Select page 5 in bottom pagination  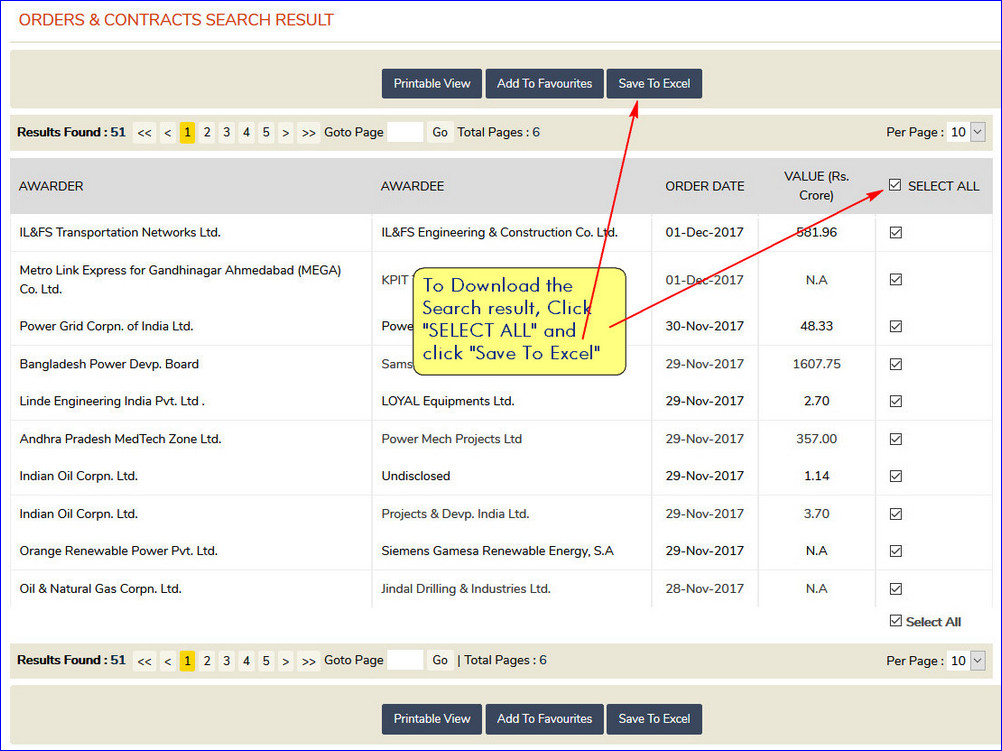point(266,661)
